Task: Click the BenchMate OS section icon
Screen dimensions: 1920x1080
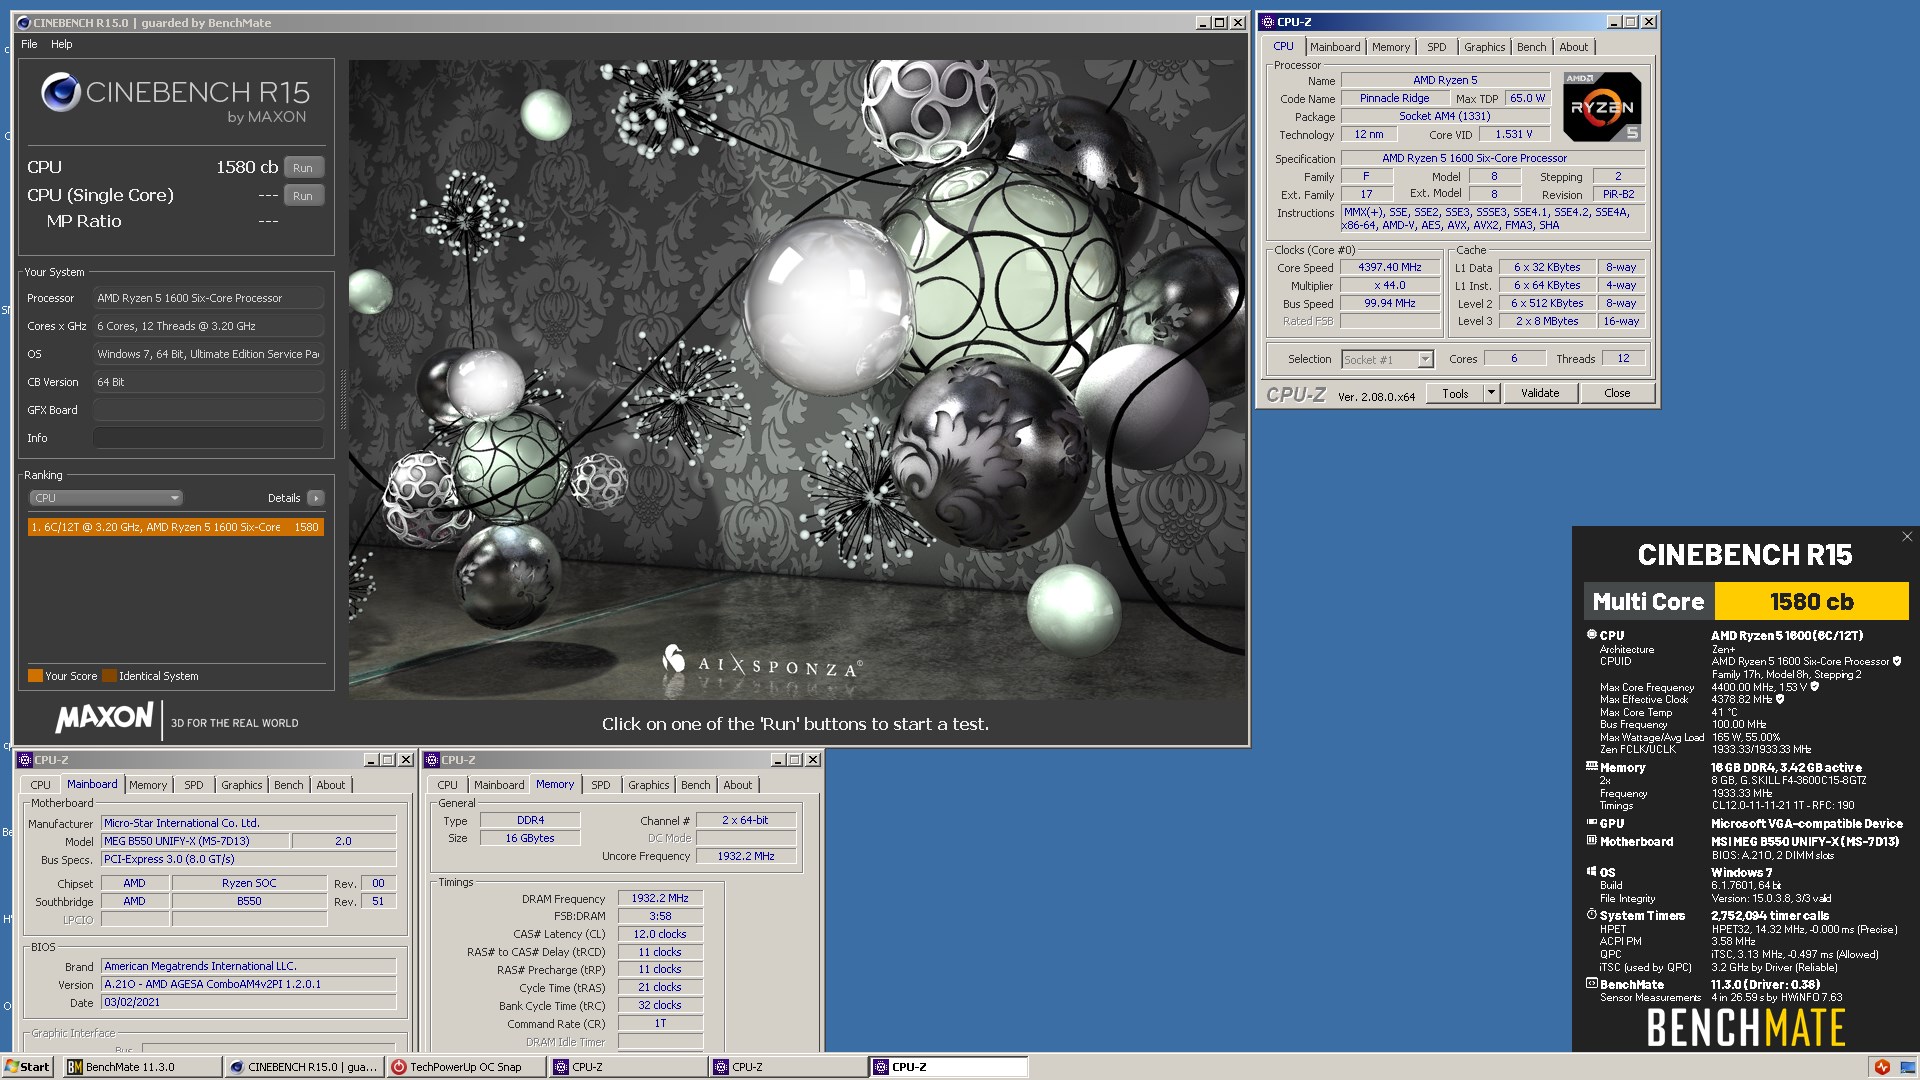Action: [1591, 872]
